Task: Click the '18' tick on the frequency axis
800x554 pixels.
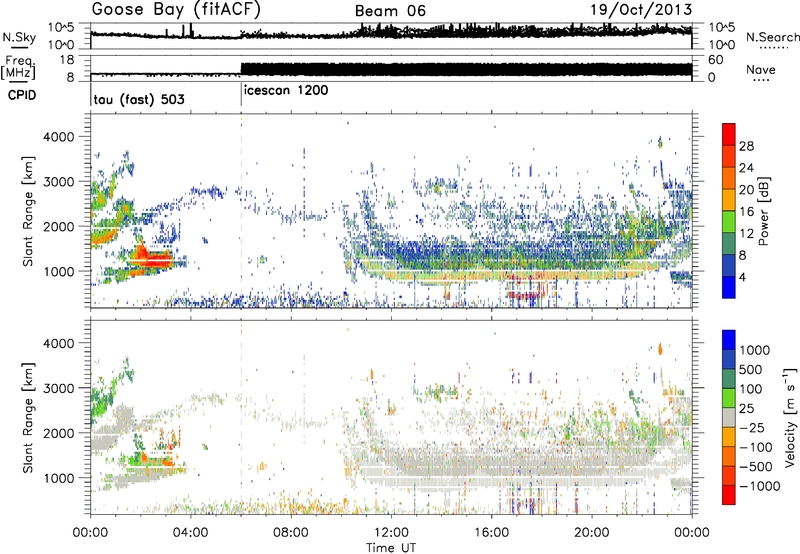Action: (67, 60)
